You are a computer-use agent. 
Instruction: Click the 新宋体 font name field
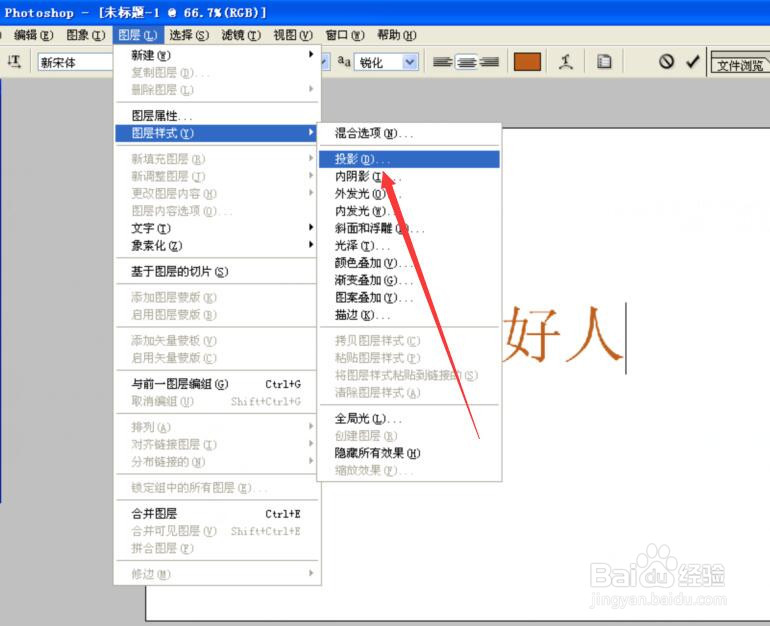(x=75, y=62)
